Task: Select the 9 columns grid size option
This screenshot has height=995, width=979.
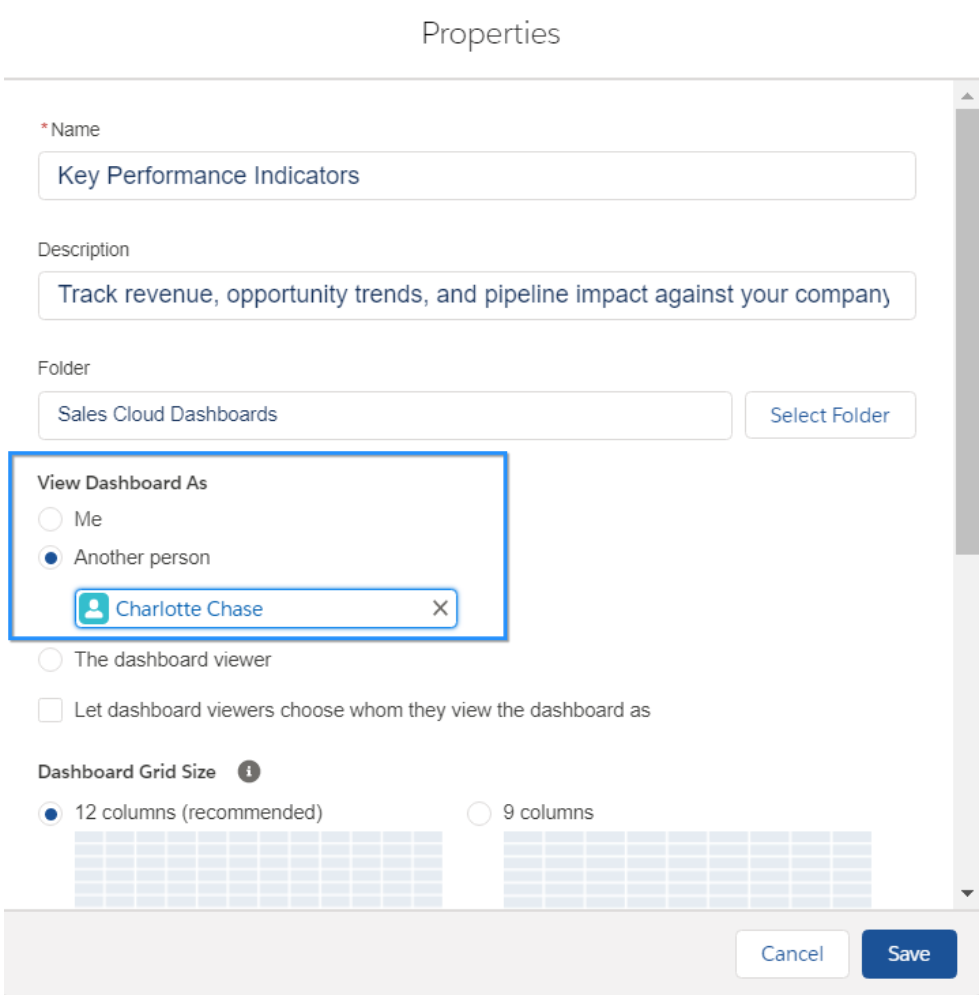Action: tap(479, 813)
